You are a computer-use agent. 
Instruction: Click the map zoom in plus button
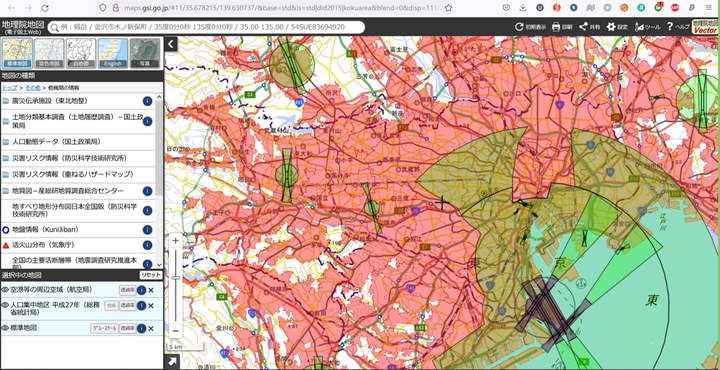point(175,241)
